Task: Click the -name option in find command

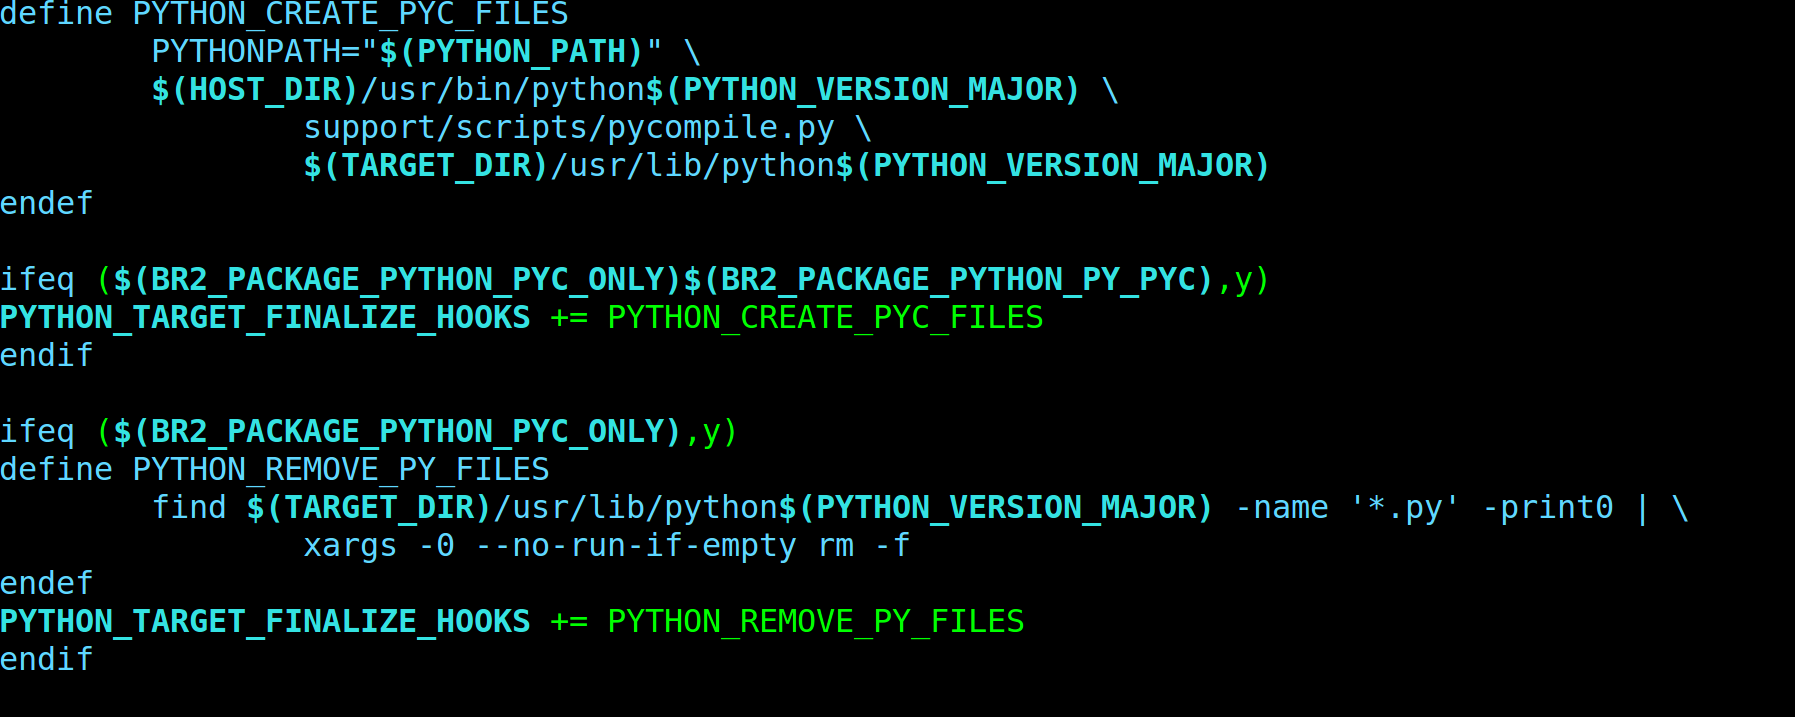Action: coord(1281,508)
